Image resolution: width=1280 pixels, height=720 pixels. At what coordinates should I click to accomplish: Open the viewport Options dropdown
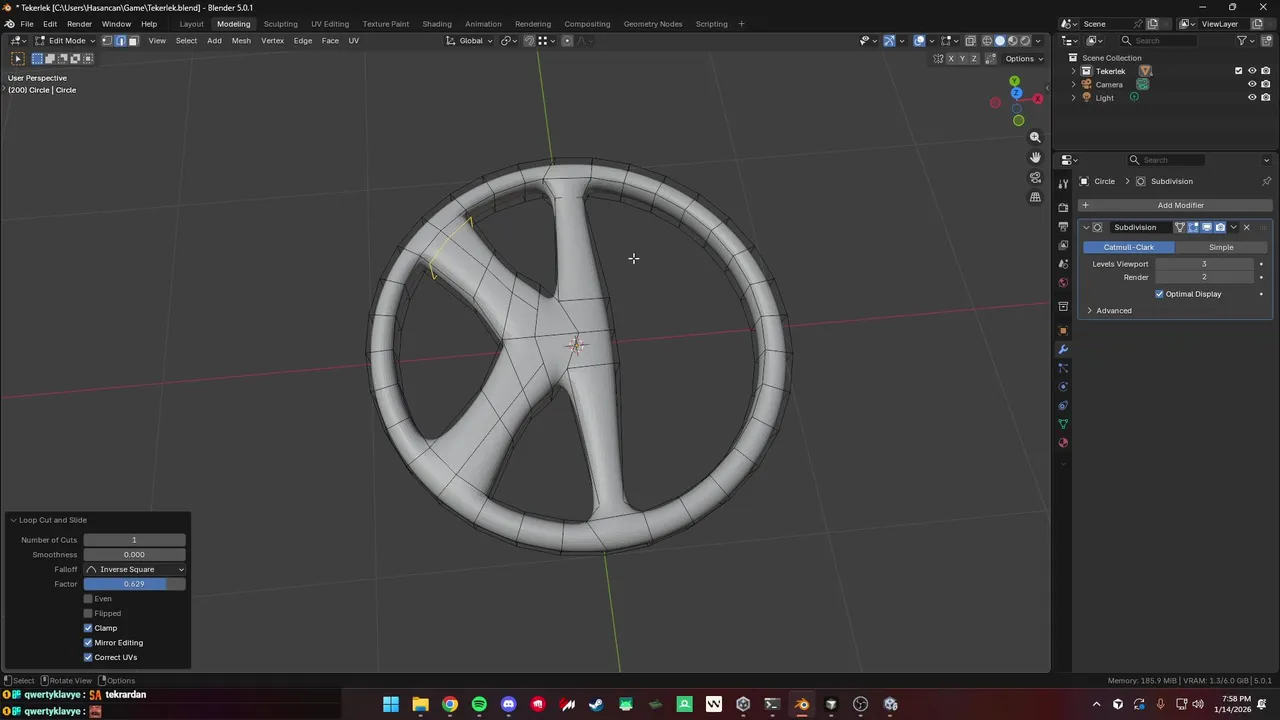1024,59
